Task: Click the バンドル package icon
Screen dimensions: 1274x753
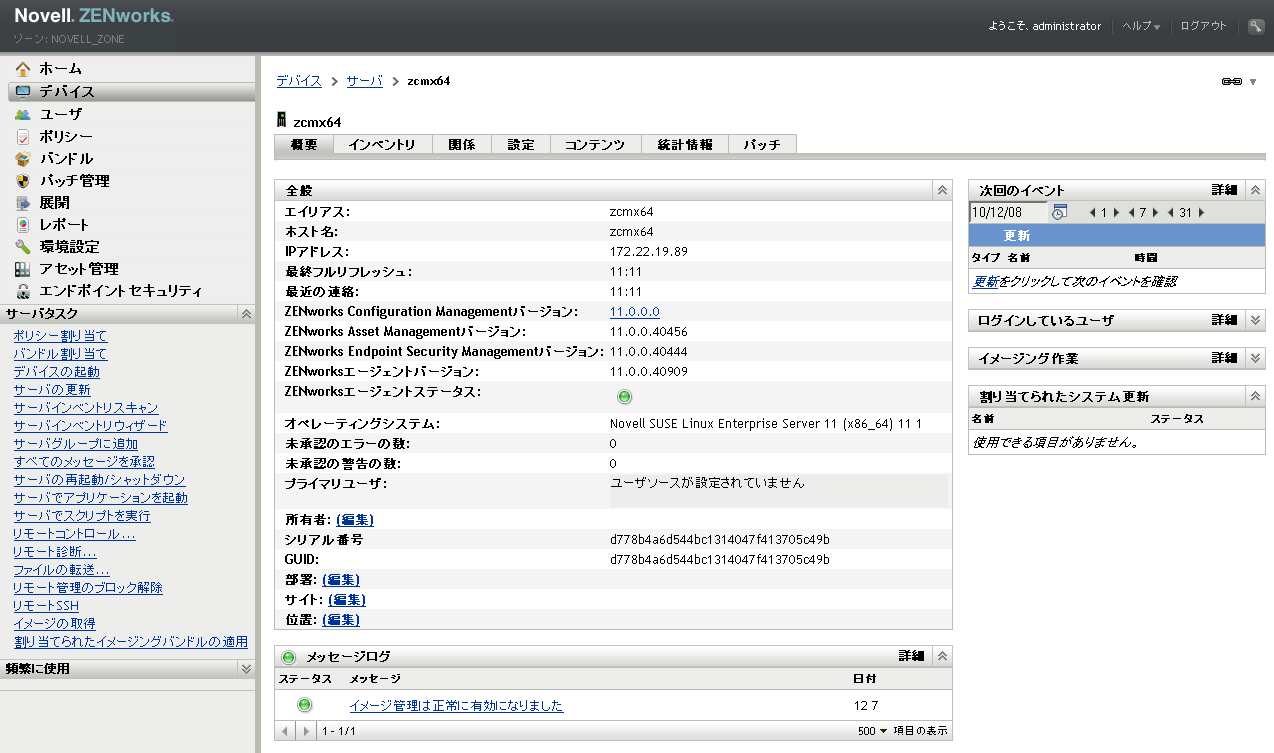Action: click(x=23, y=158)
